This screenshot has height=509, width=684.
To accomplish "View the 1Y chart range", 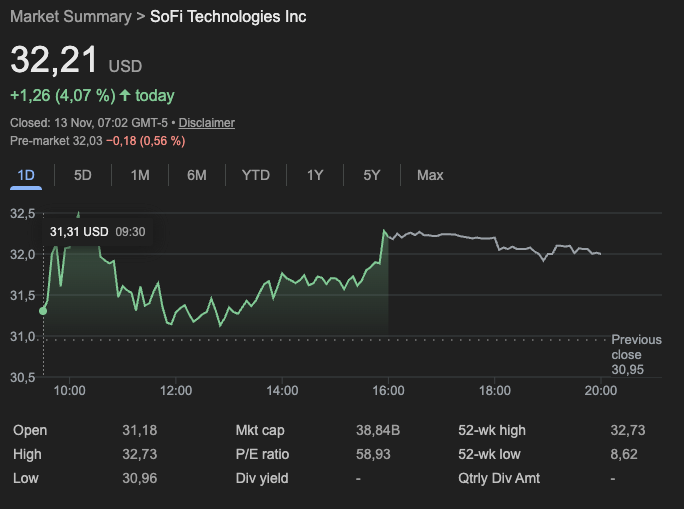I will click(315, 175).
